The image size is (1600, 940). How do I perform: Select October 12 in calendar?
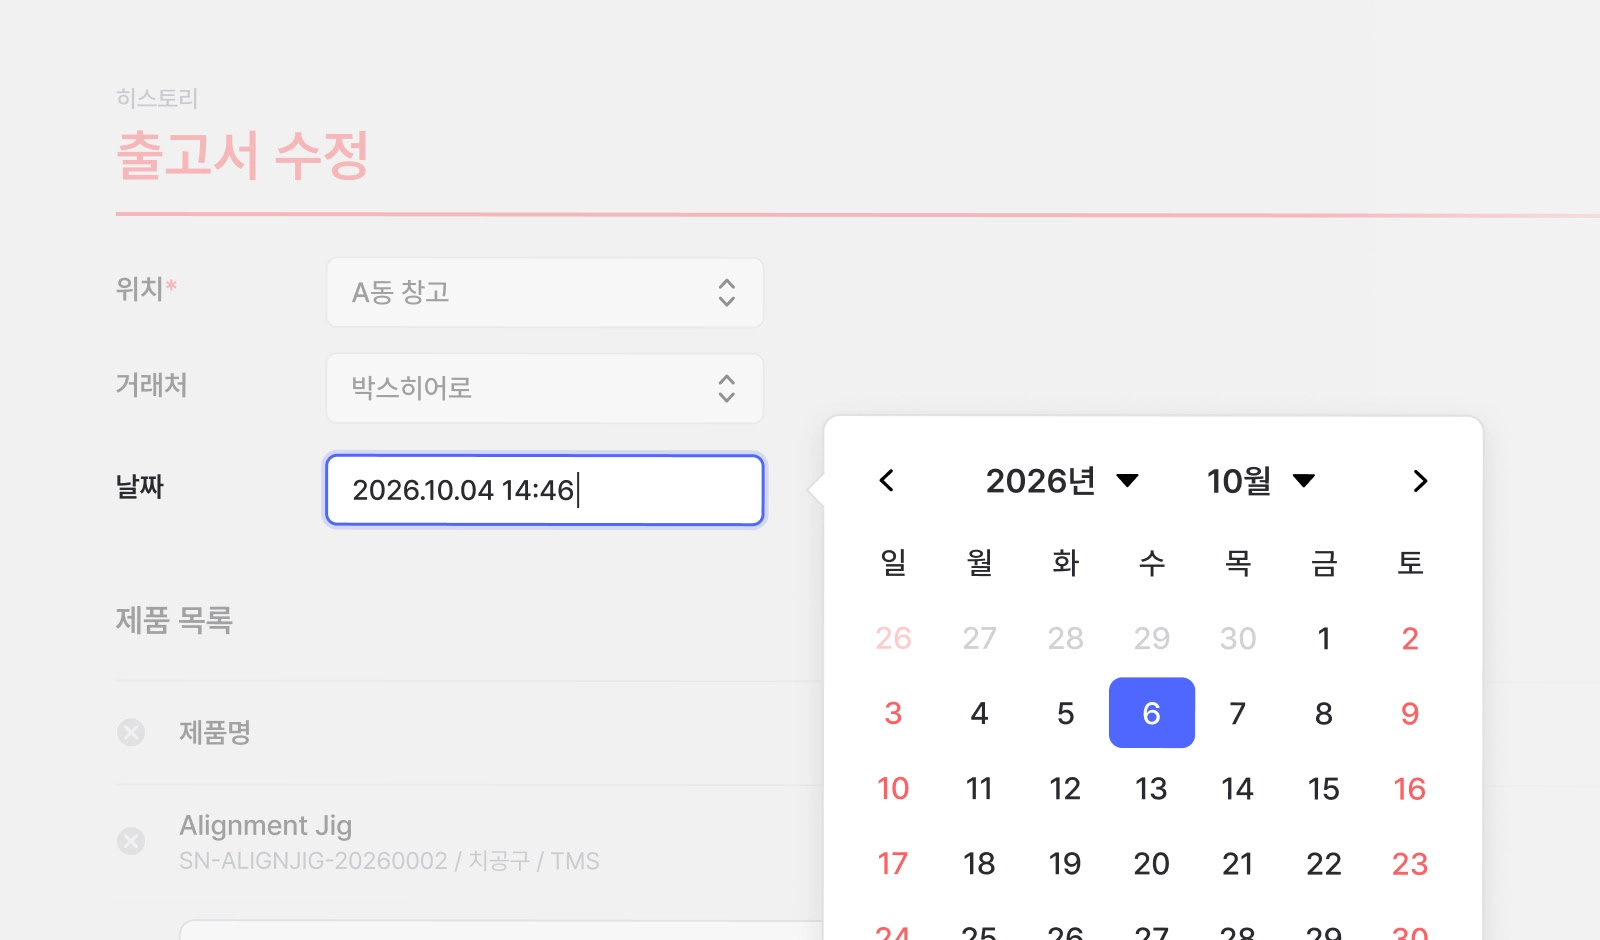click(1066, 789)
